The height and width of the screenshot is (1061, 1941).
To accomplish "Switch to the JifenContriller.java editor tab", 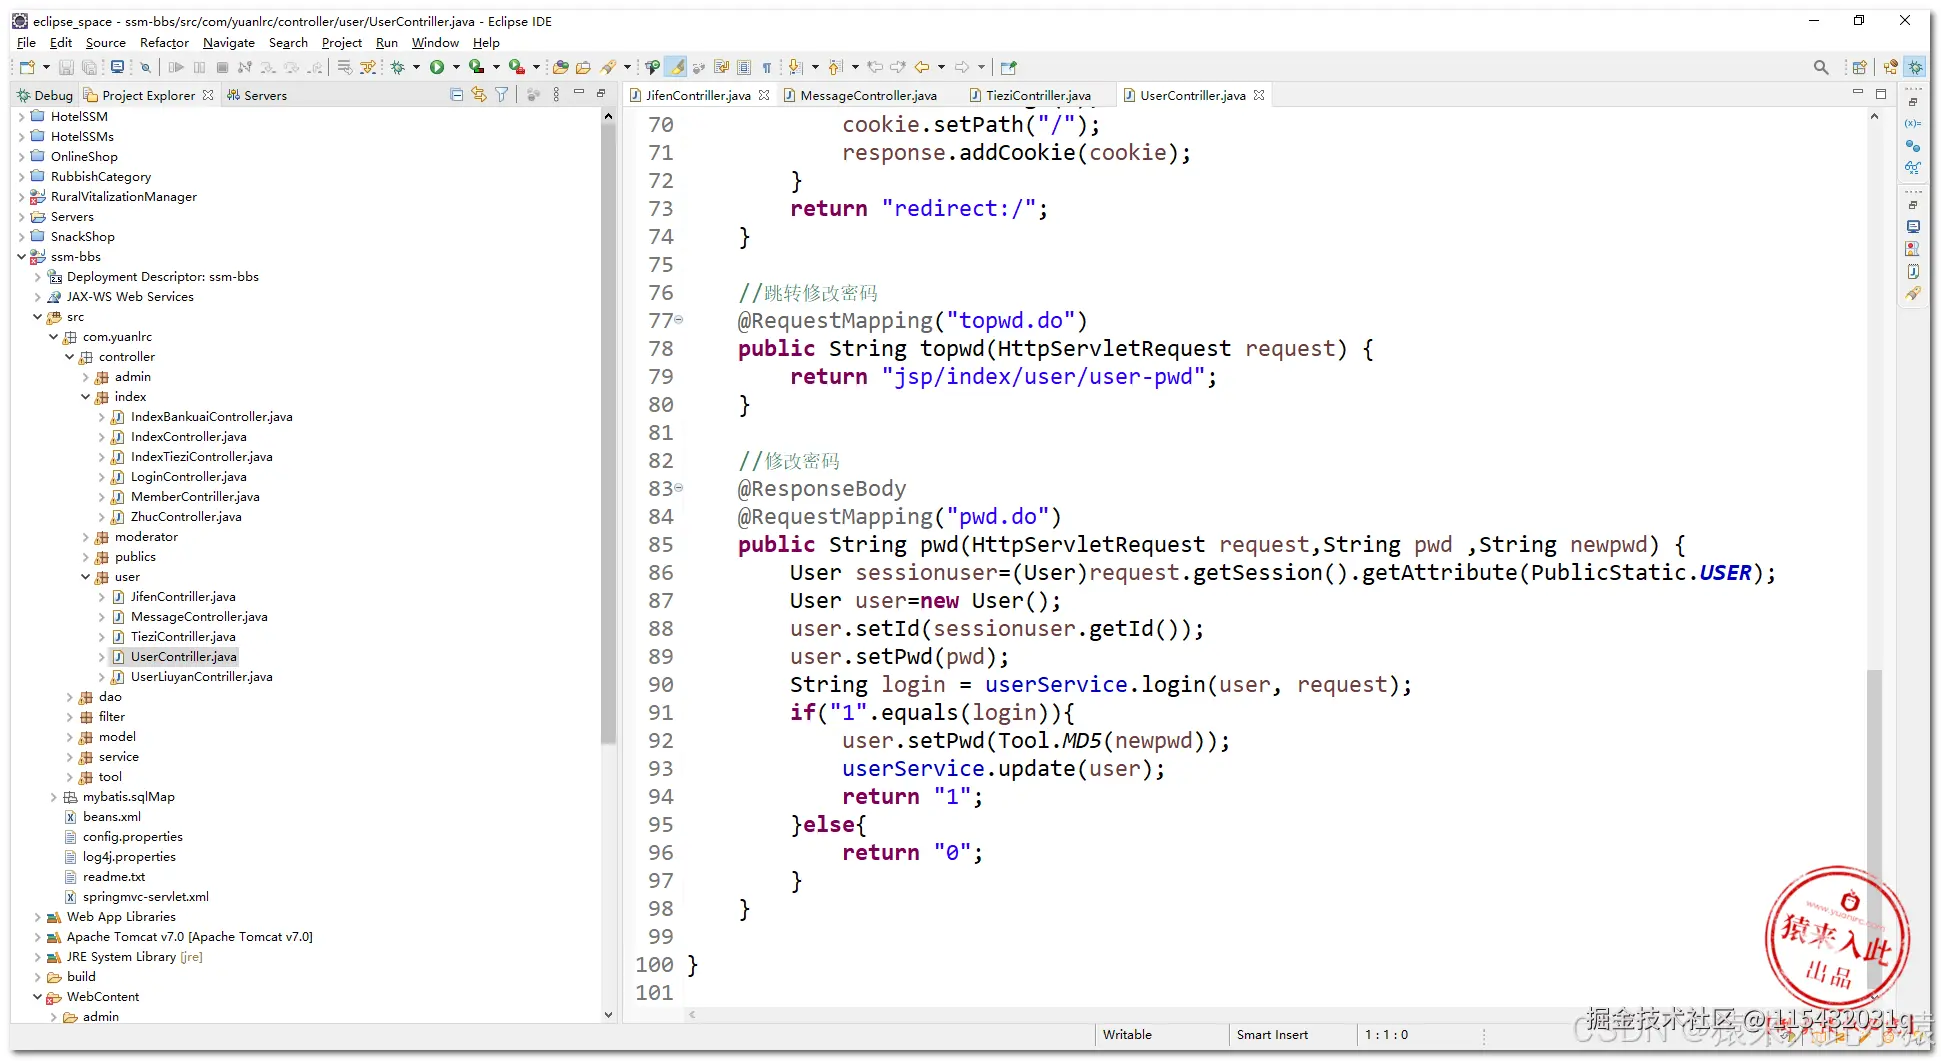I will pyautogui.click(x=698, y=95).
